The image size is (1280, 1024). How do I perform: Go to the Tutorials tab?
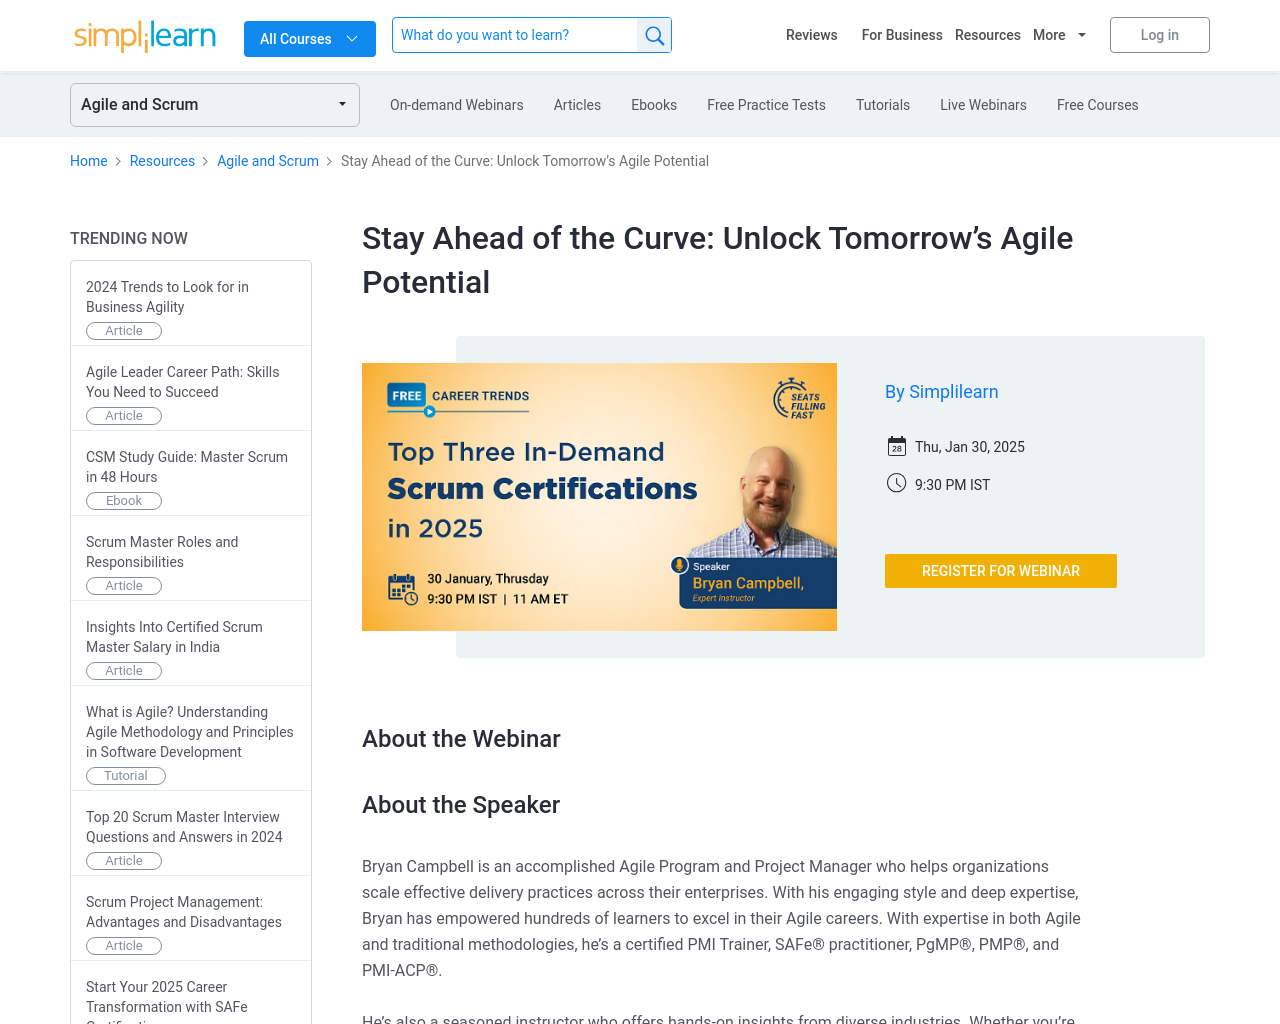tap(883, 105)
